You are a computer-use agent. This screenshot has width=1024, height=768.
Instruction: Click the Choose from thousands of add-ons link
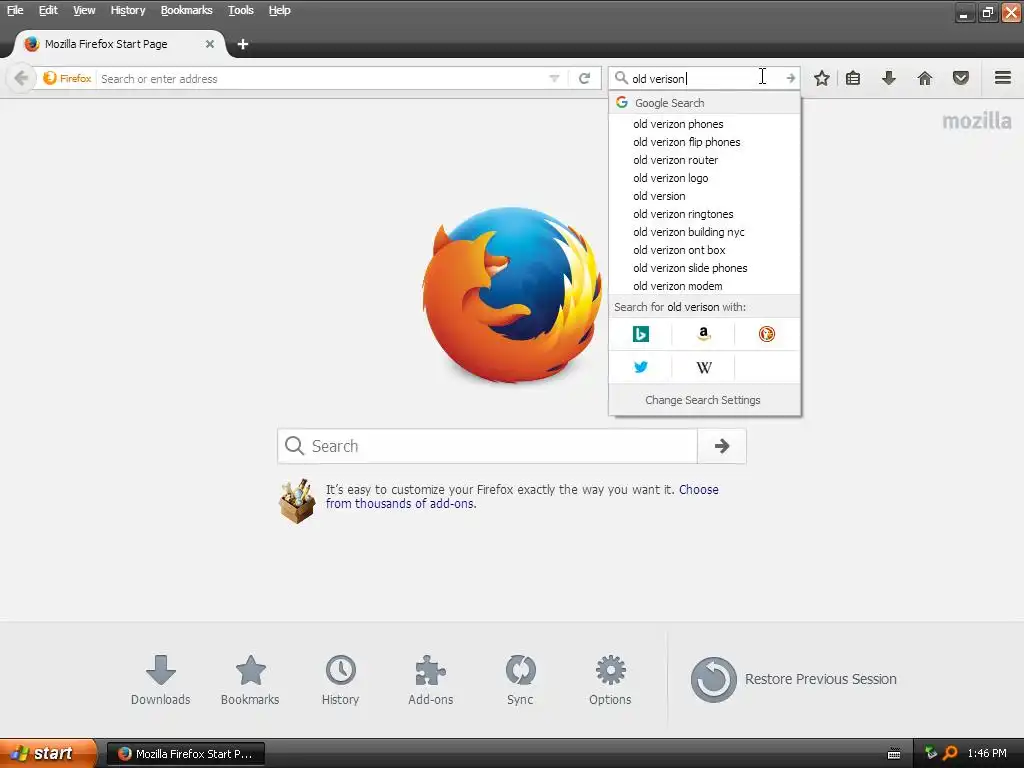pyautogui.click(x=522, y=496)
